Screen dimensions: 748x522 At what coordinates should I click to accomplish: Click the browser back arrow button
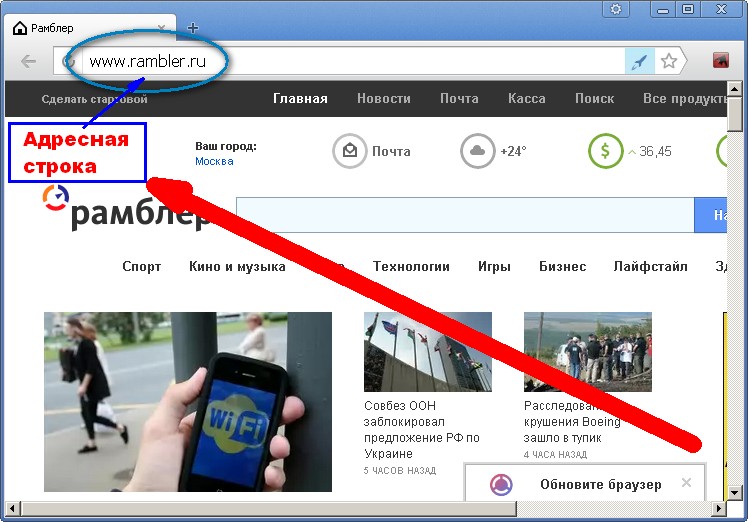pyautogui.click(x=28, y=62)
